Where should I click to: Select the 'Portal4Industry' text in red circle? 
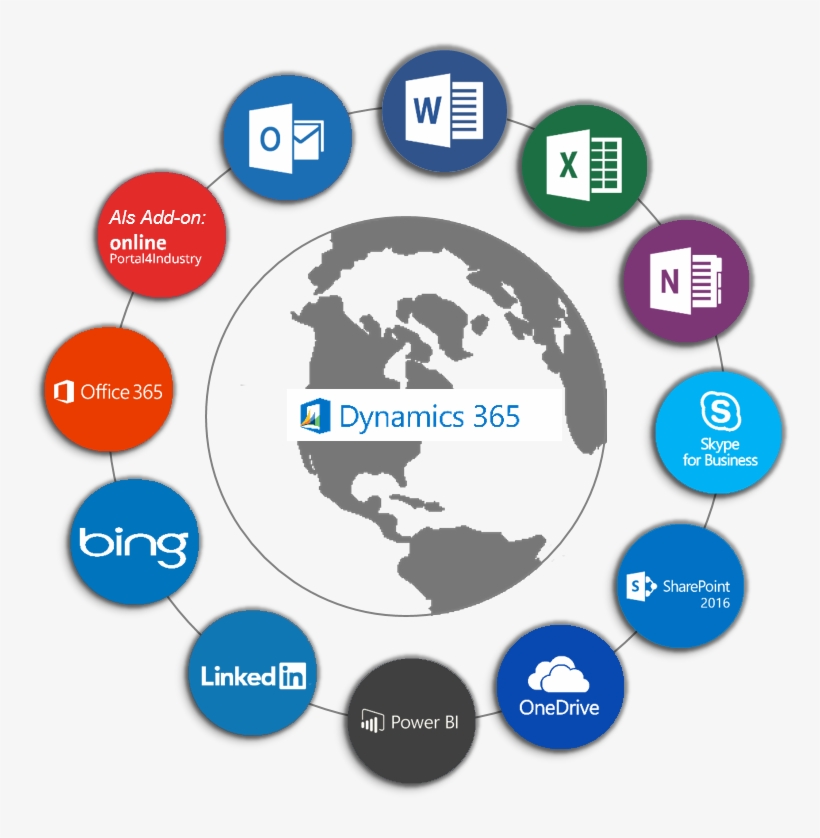[x=155, y=260]
